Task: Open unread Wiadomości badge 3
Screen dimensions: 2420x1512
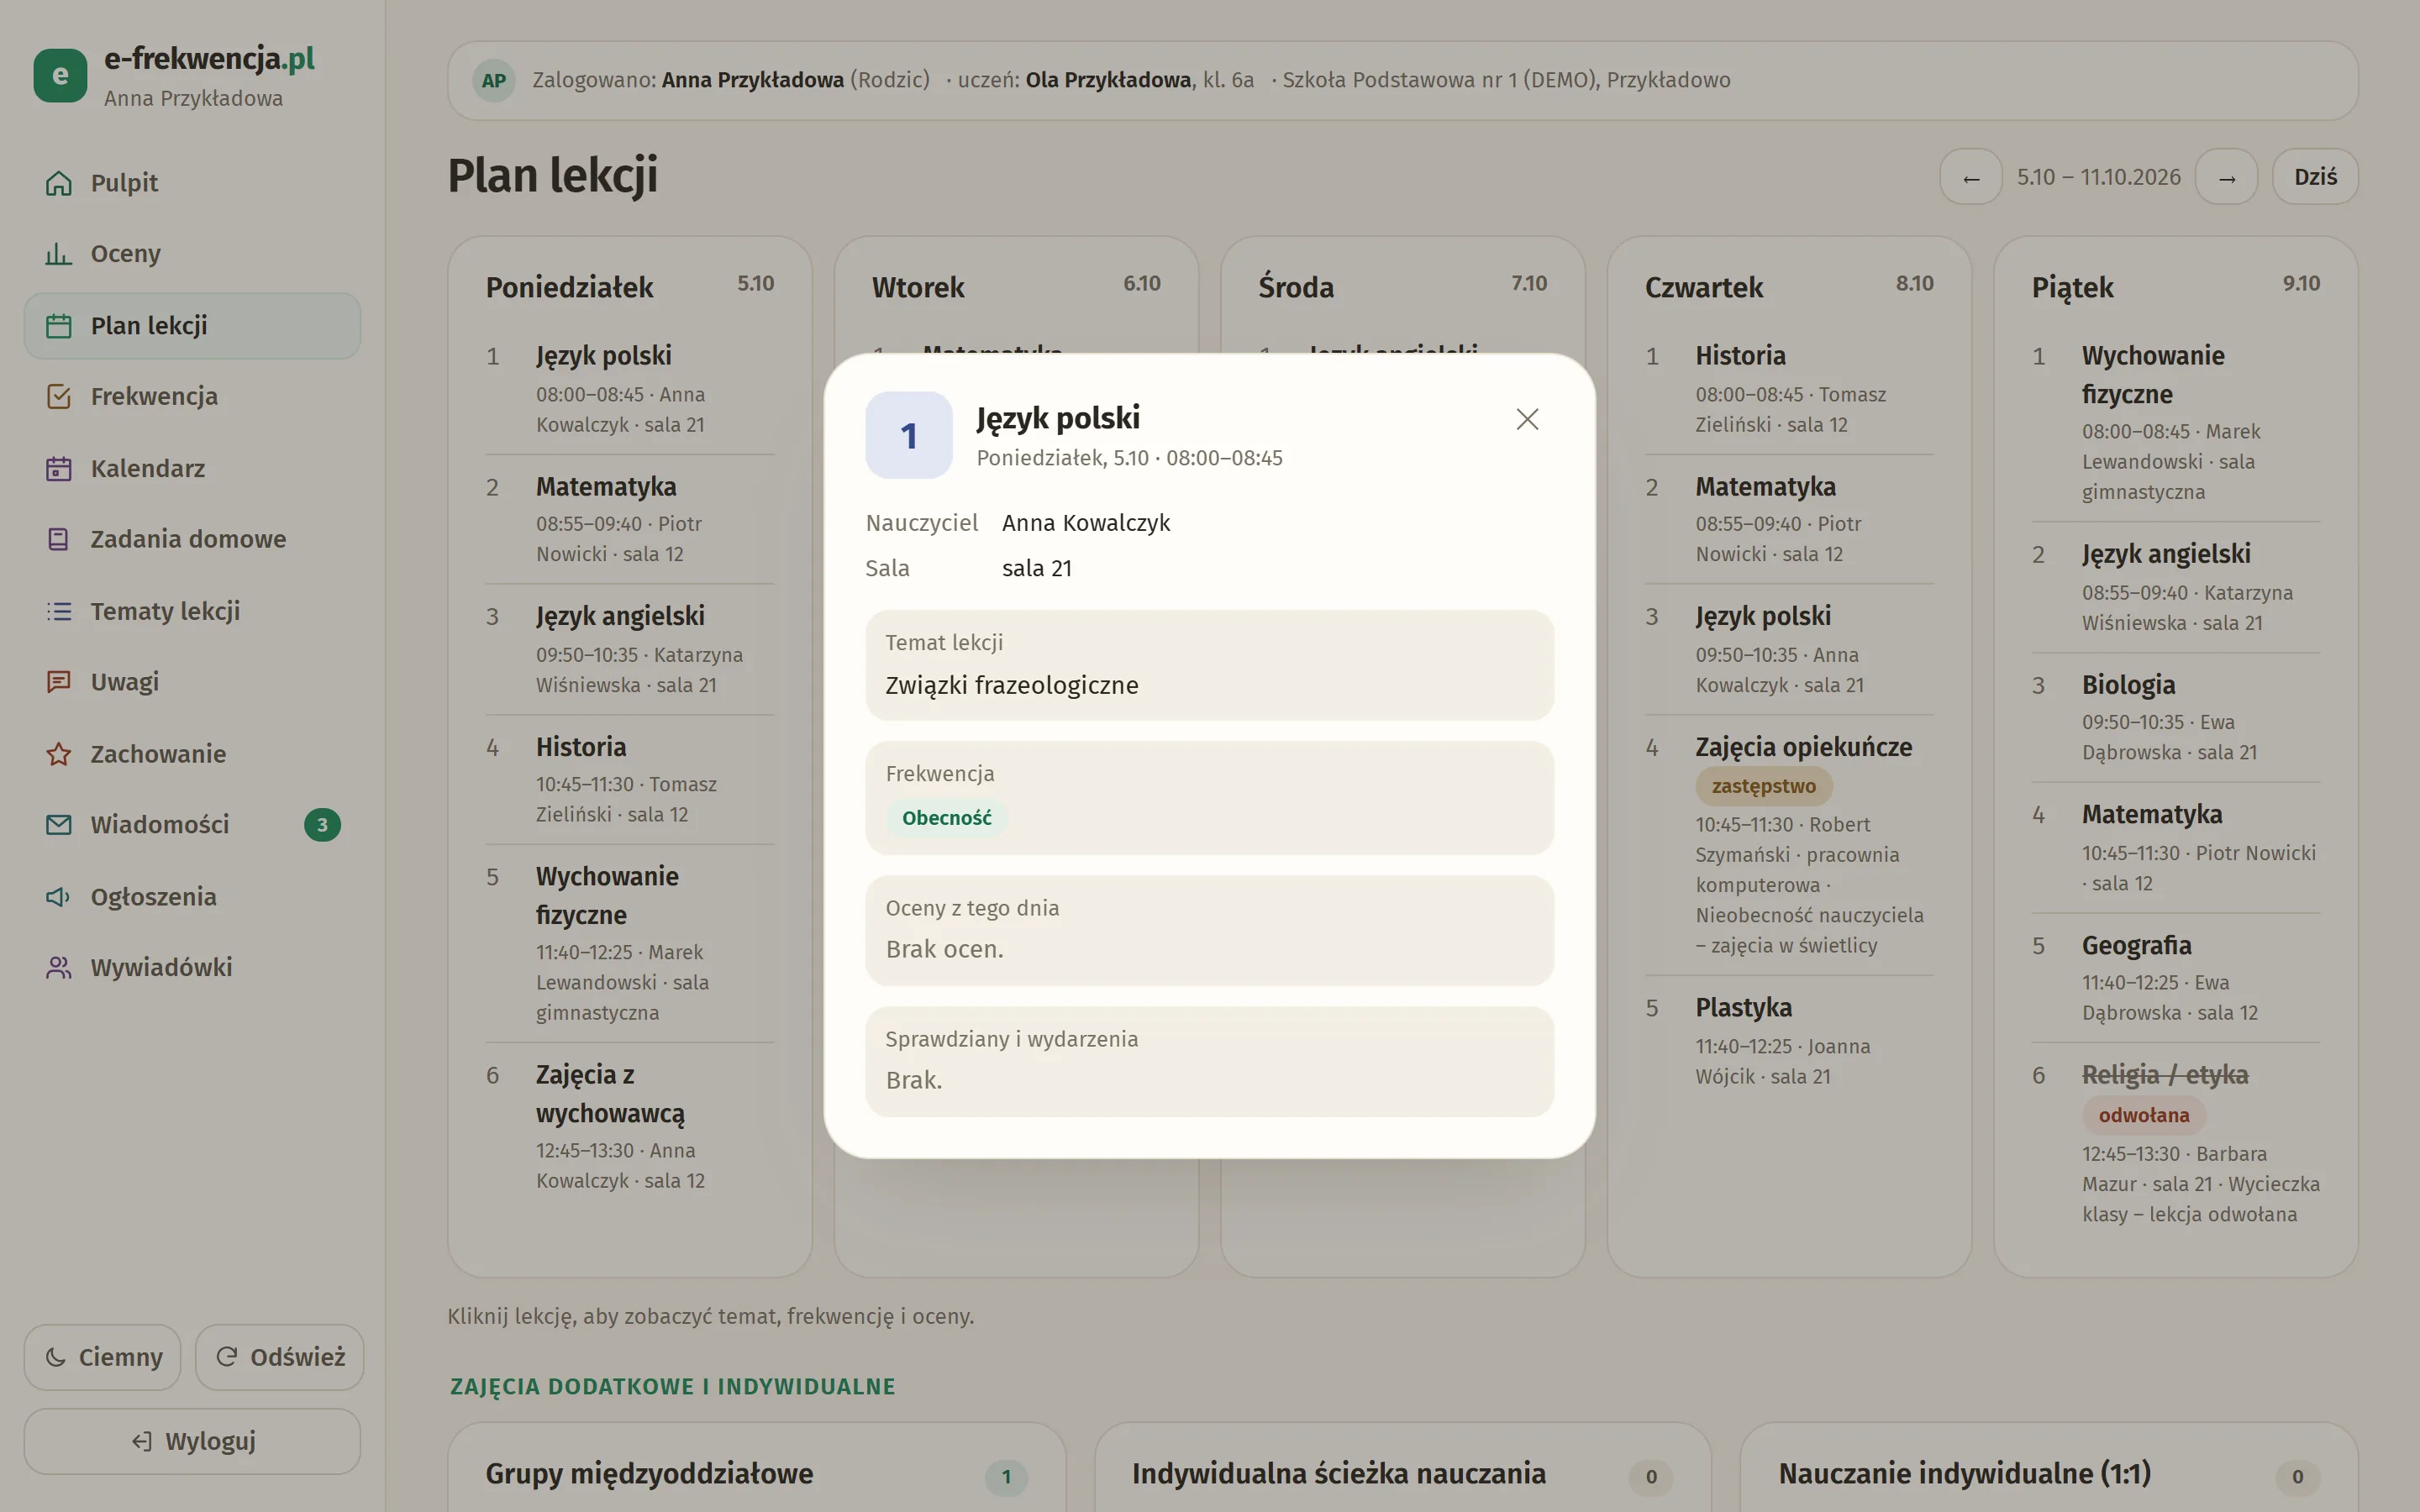Action: click(322, 825)
